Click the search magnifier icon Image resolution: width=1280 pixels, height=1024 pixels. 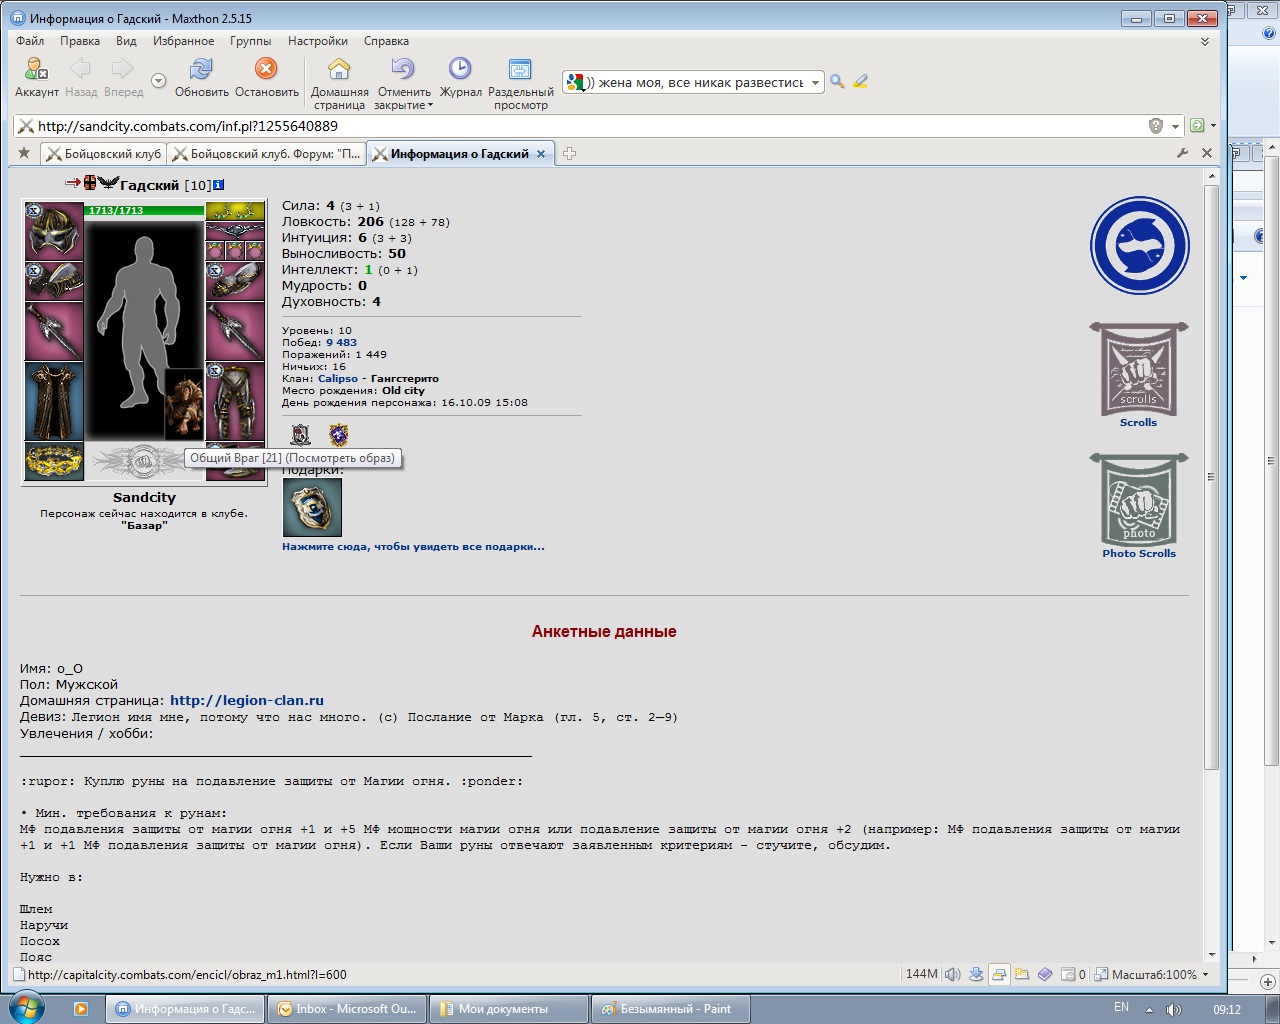pyautogui.click(x=837, y=82)
